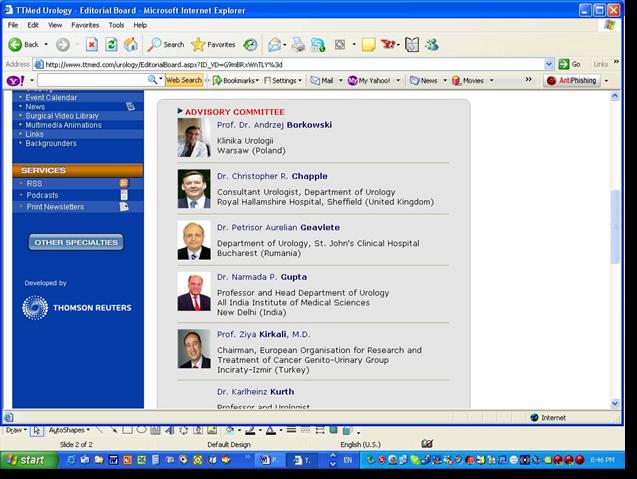This screenshot has height=479, width=637.
Task: Open the Podcasts service link
Action: click(42, 195)
